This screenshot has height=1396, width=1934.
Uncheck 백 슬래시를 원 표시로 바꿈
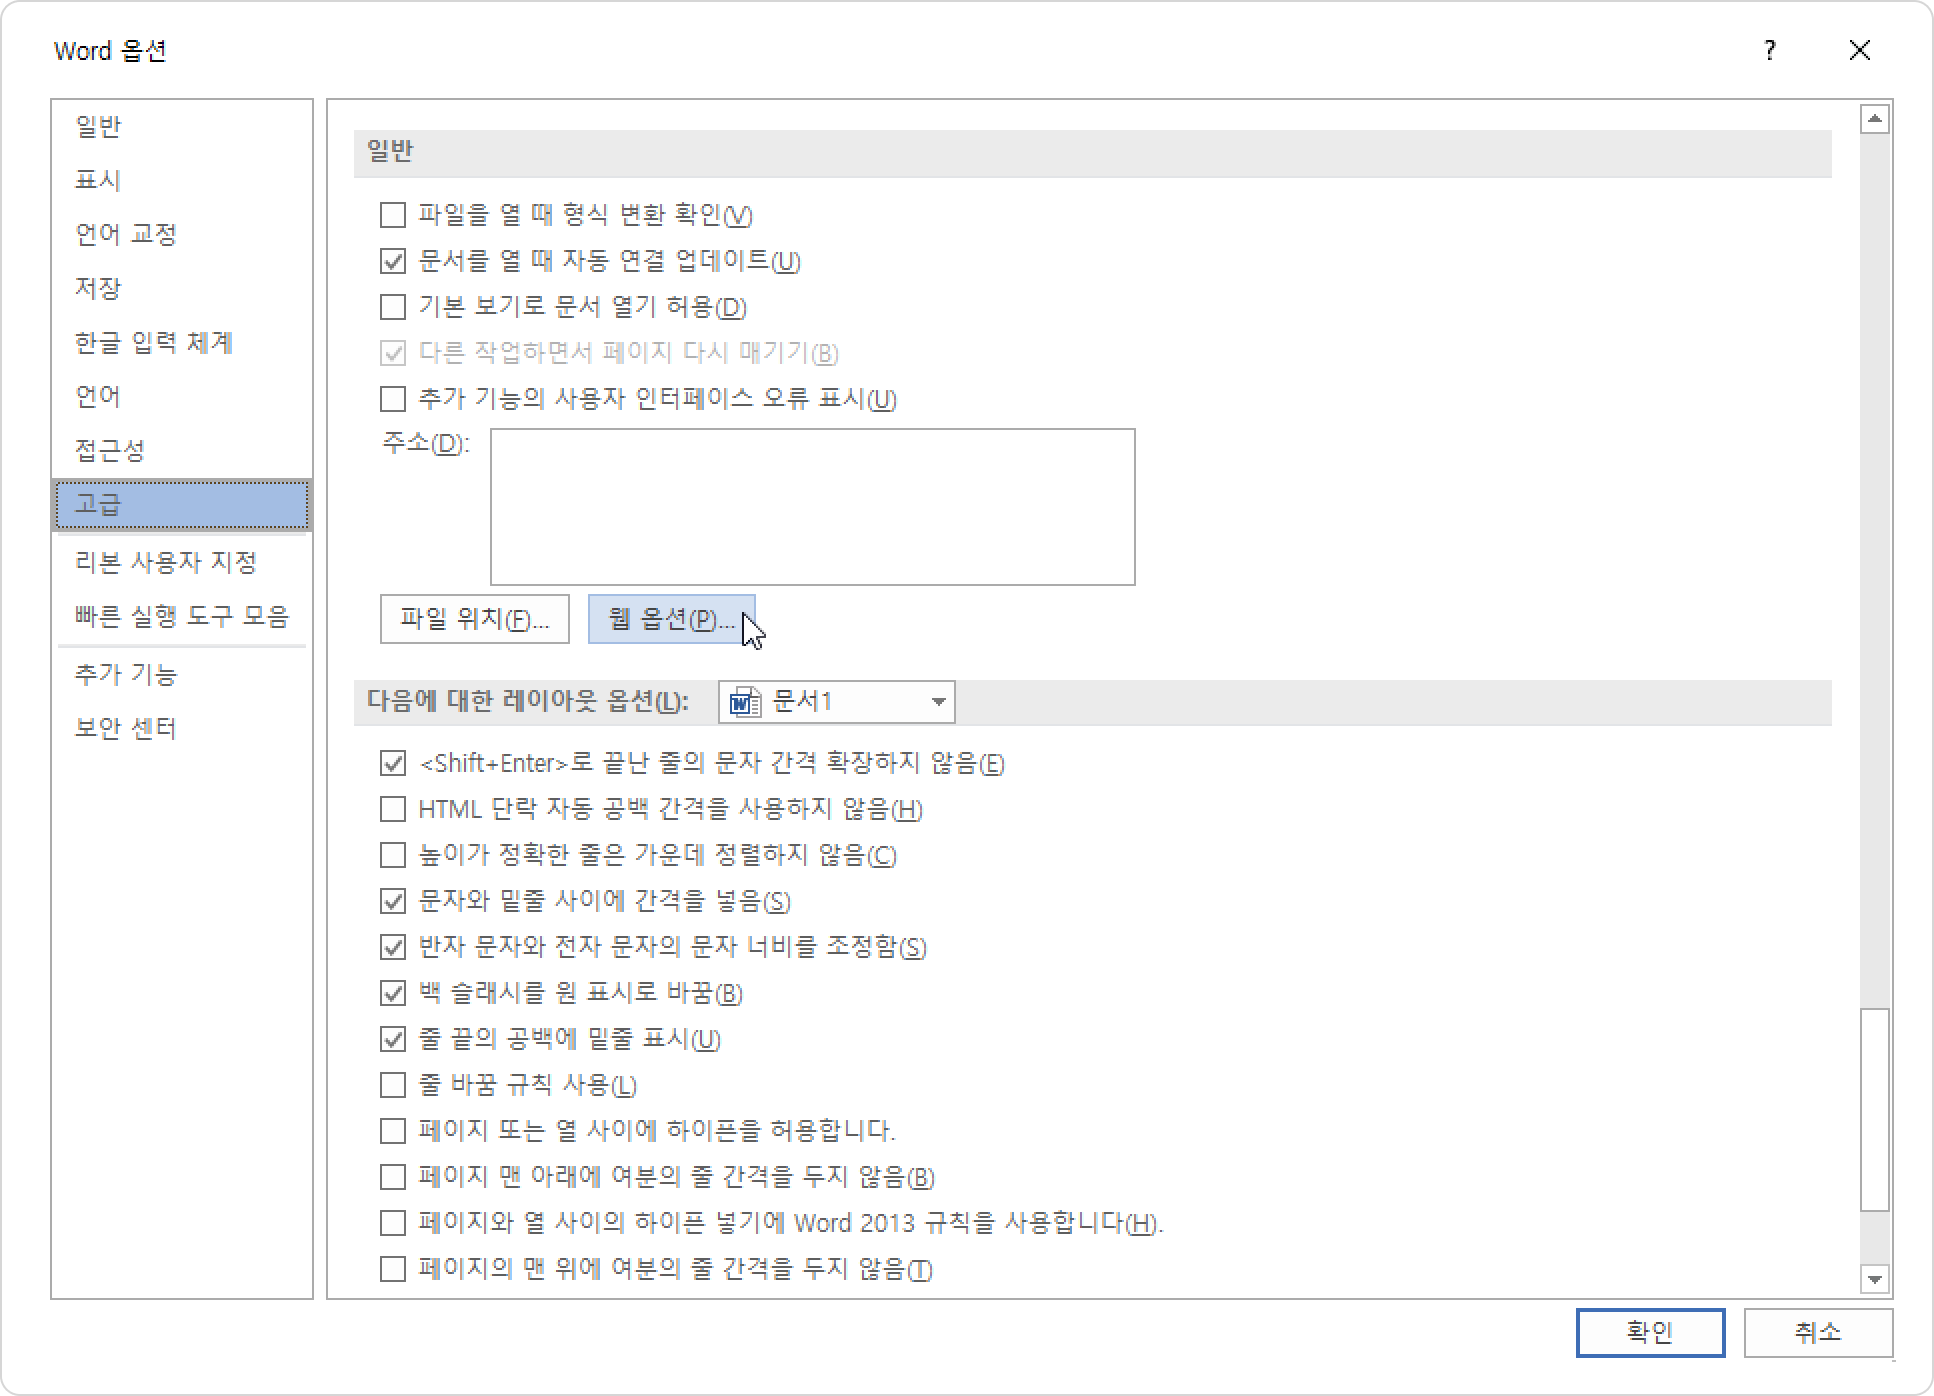(393, 993)
